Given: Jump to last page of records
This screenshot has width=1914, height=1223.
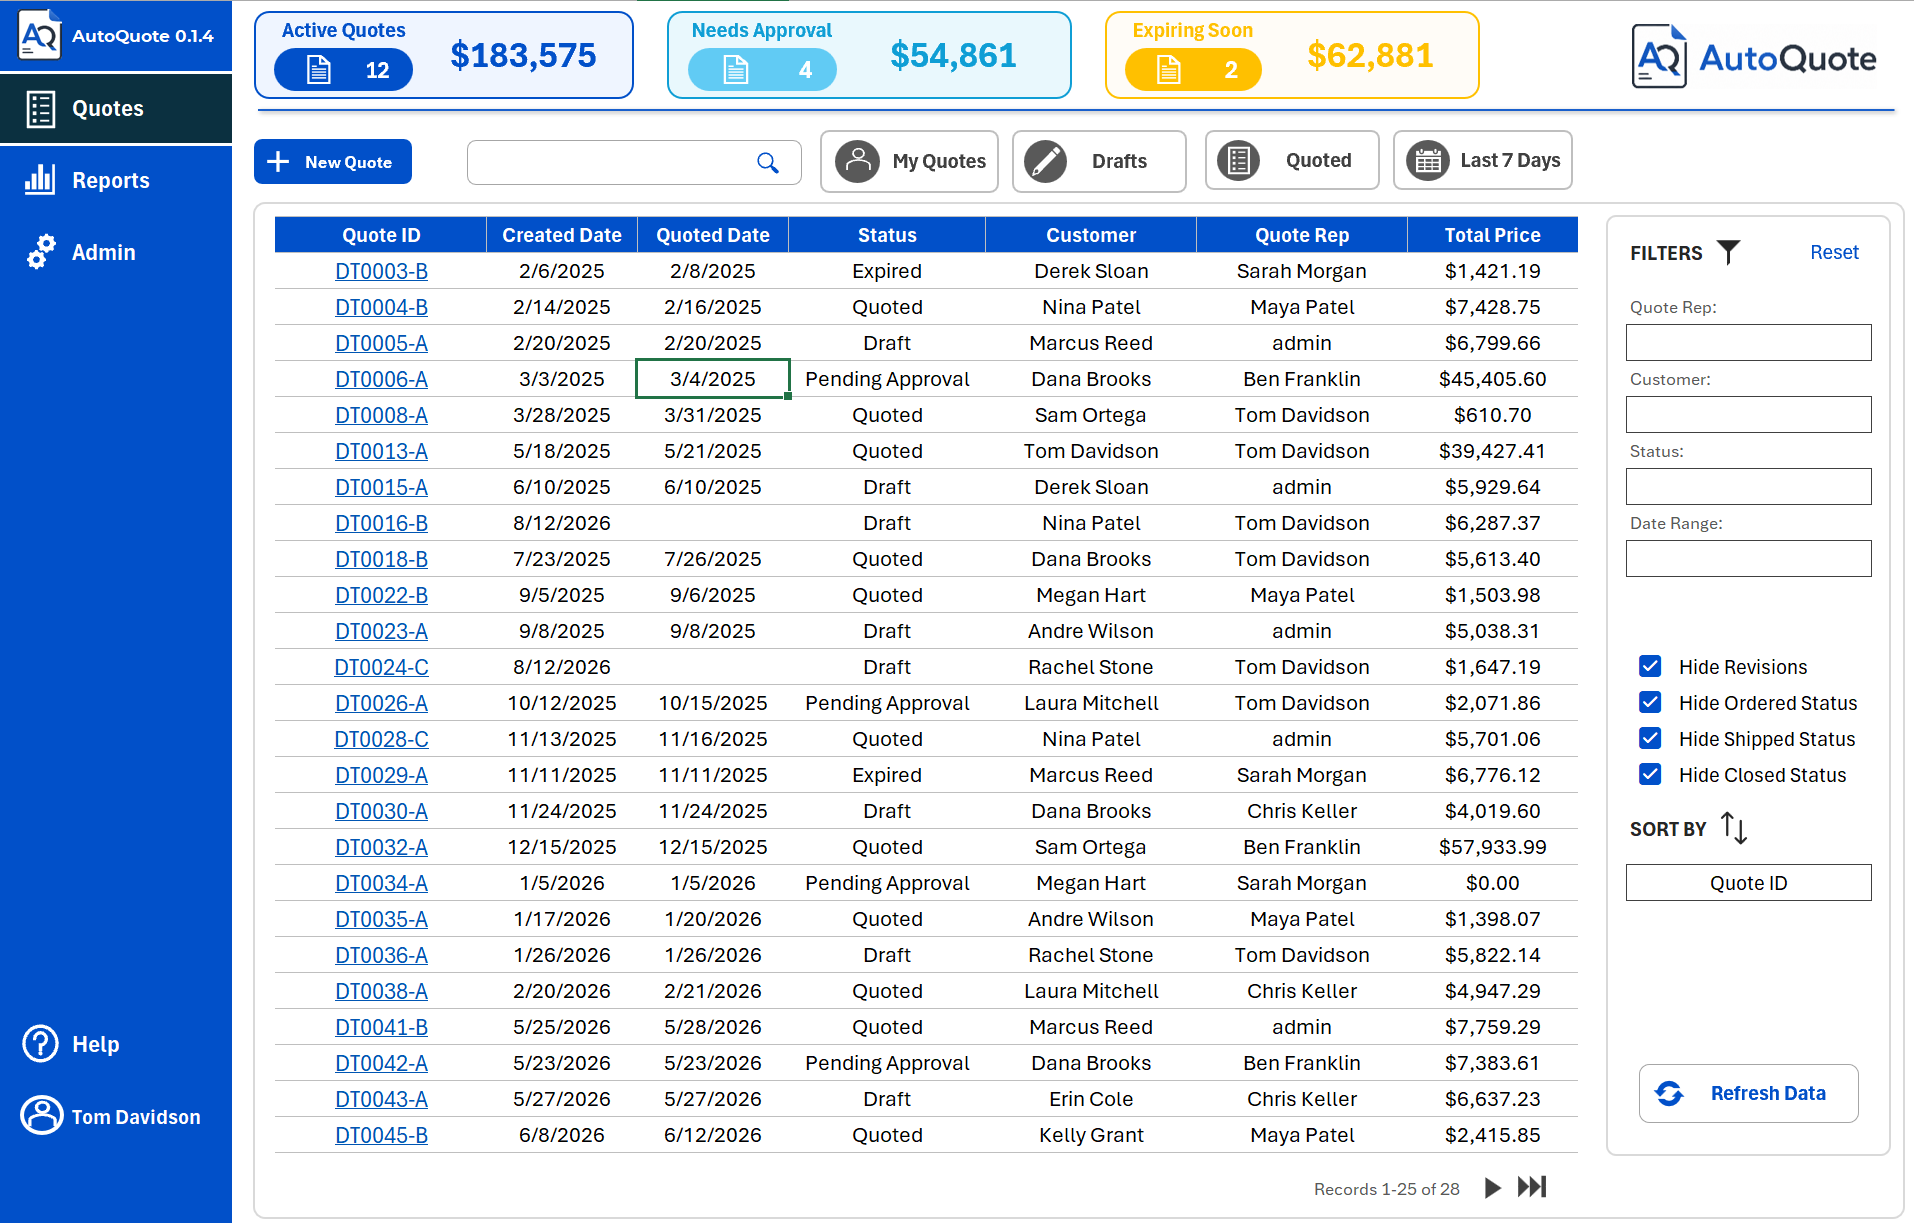Looking at the screenshot, I should [1532, 1188].
